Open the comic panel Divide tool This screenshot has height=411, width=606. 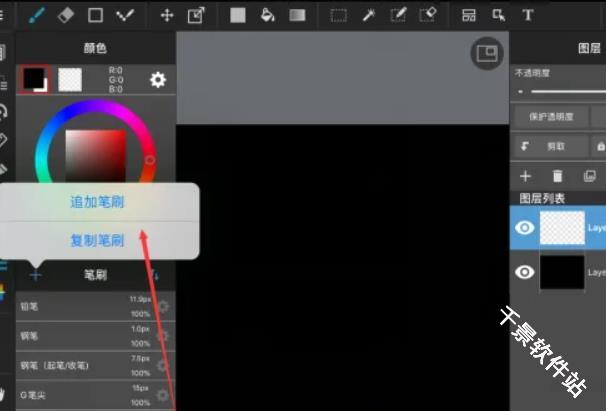469,15
